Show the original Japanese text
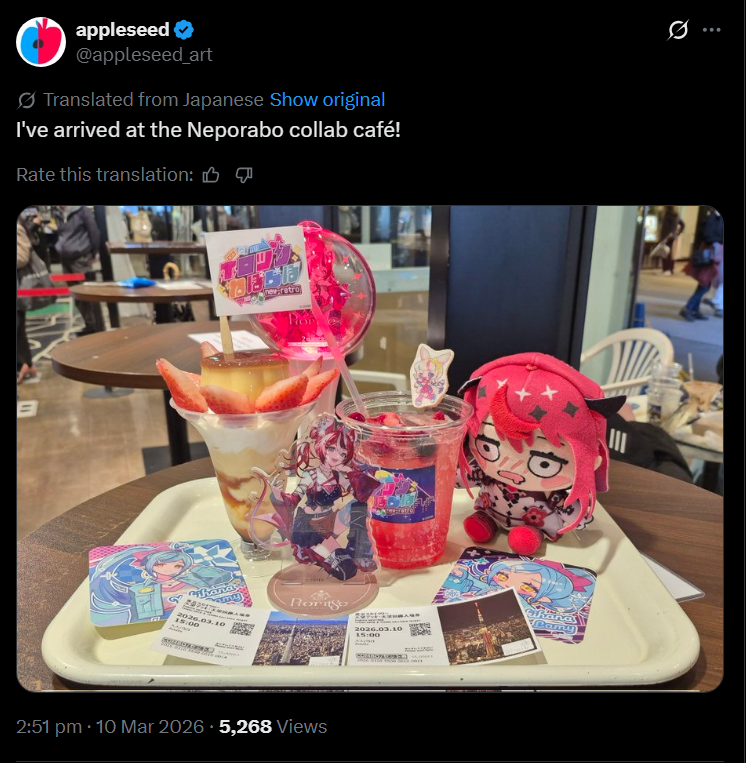Screen dimensions: 746x763 click(328, 100)
